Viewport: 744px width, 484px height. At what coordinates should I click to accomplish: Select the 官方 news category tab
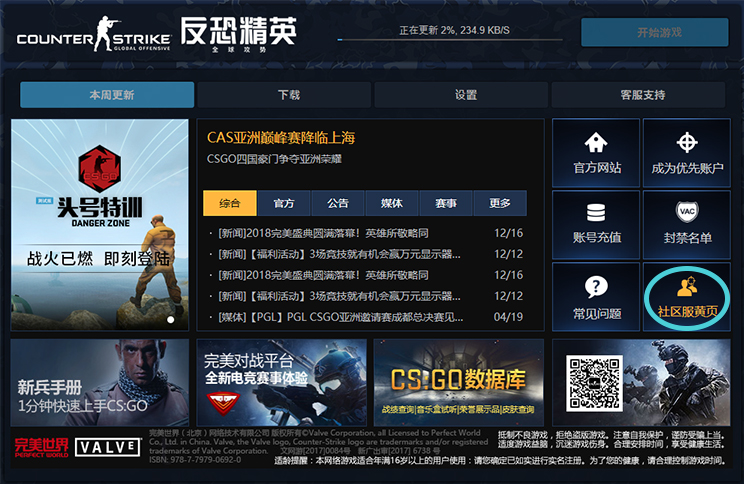284,203
